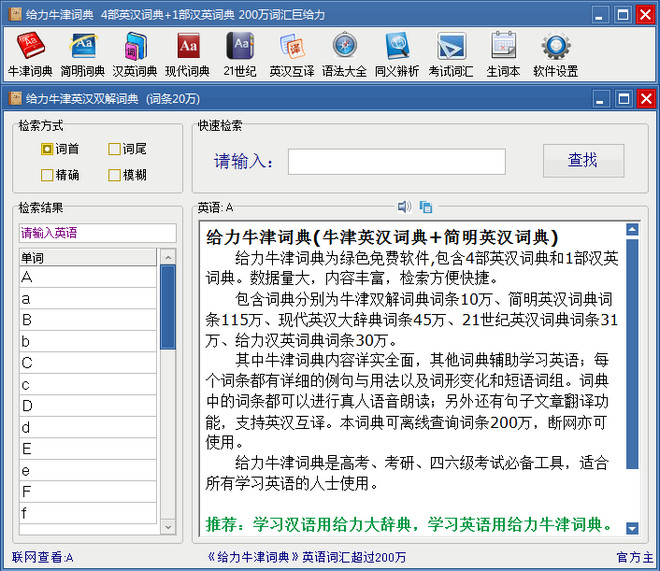The width and height of the screenshot is (660, 571).
Task: Toggle the 模糊 search mode checkbox
Action: tap(115, 174)
